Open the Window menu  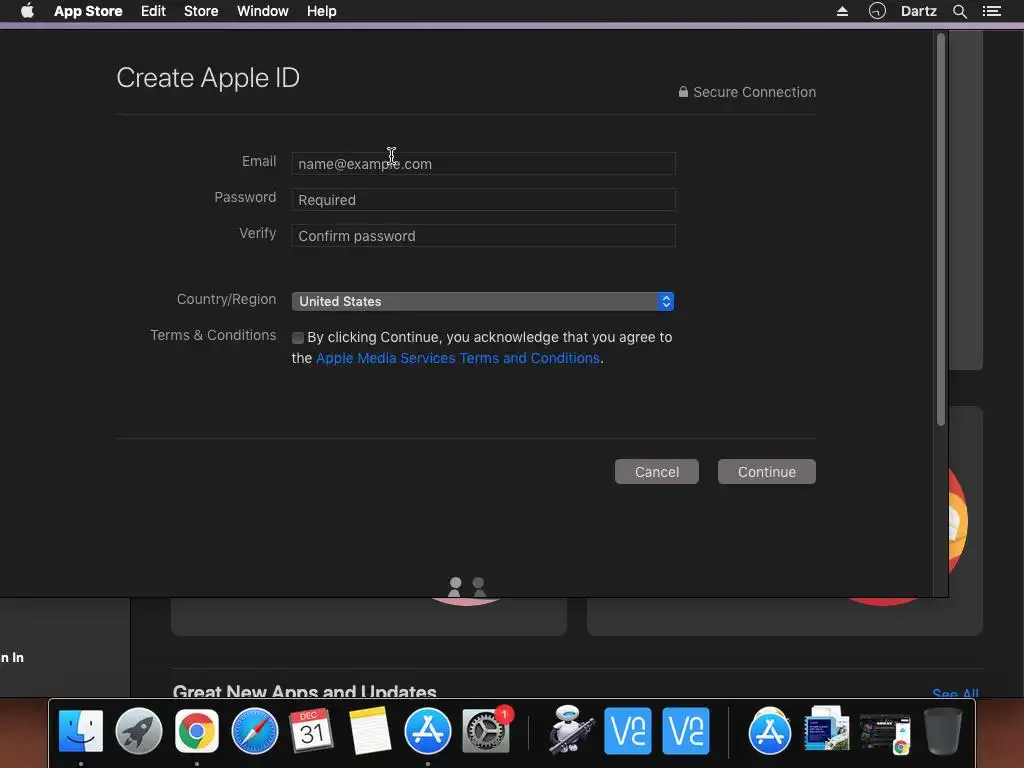(x=263, y=11)
